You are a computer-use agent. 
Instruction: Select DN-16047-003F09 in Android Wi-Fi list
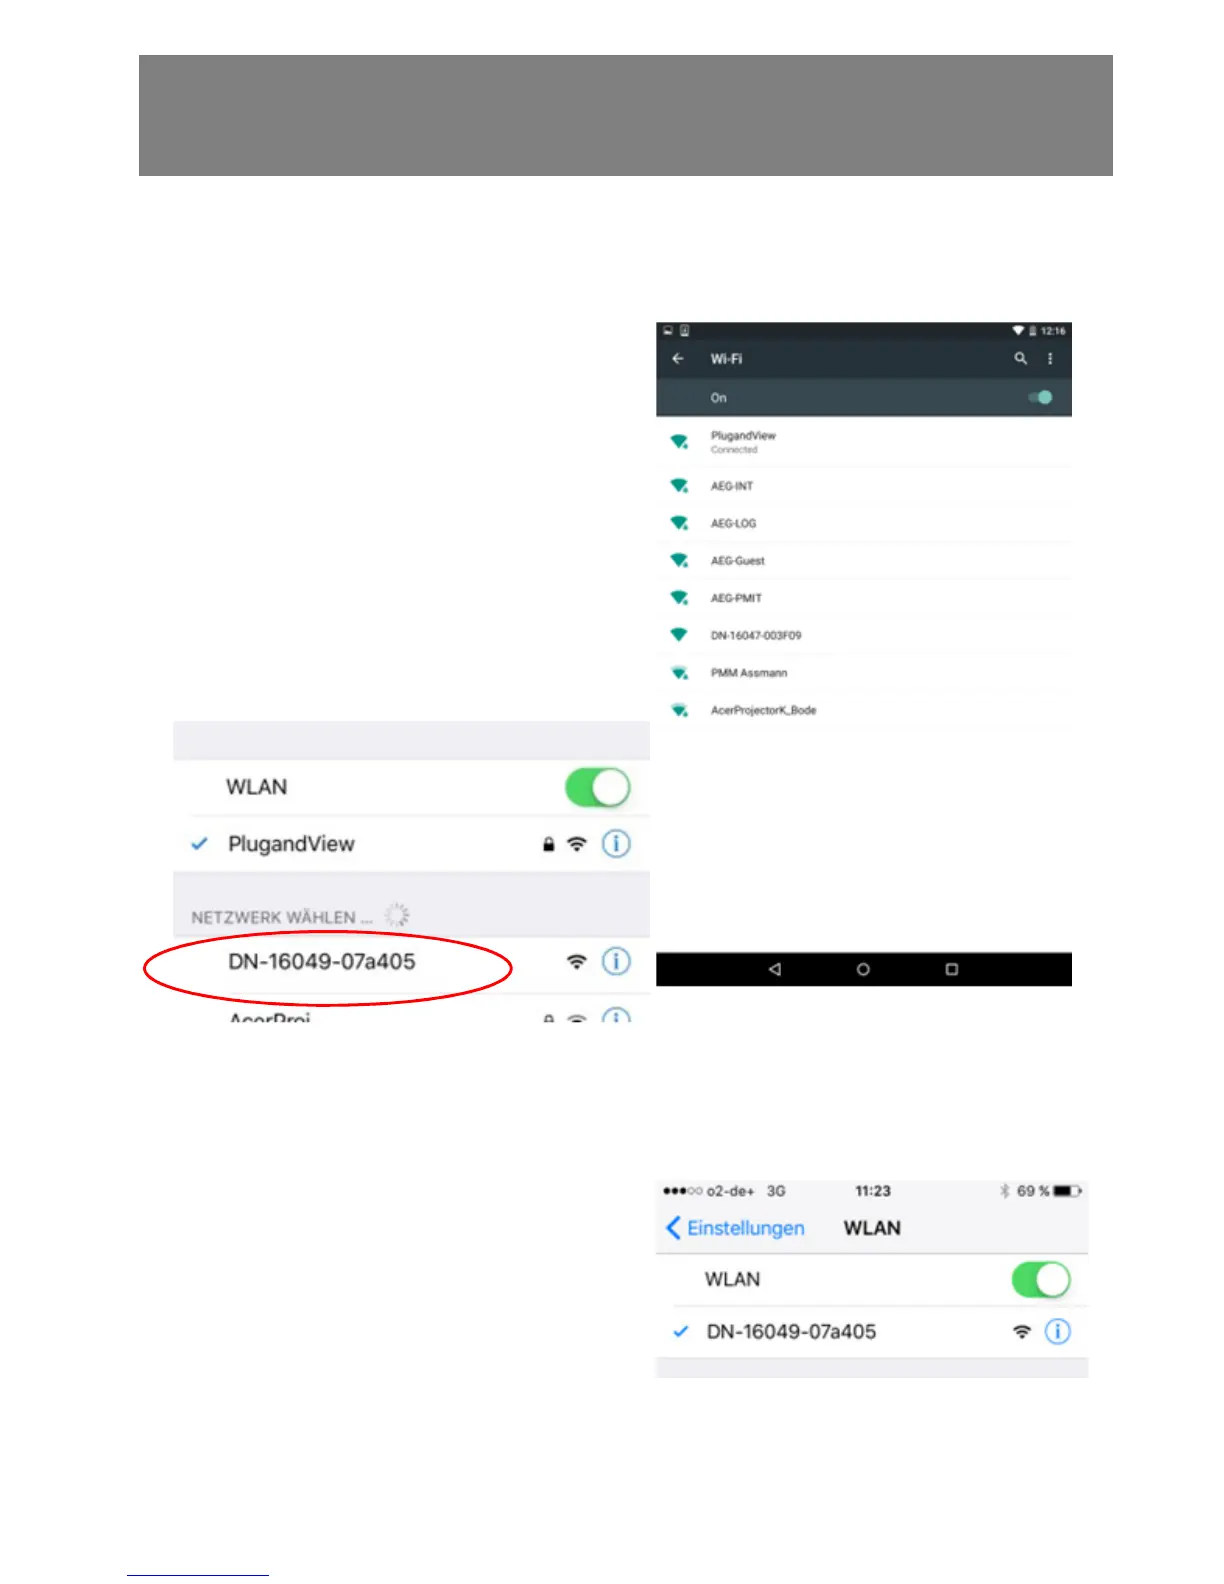864,635
